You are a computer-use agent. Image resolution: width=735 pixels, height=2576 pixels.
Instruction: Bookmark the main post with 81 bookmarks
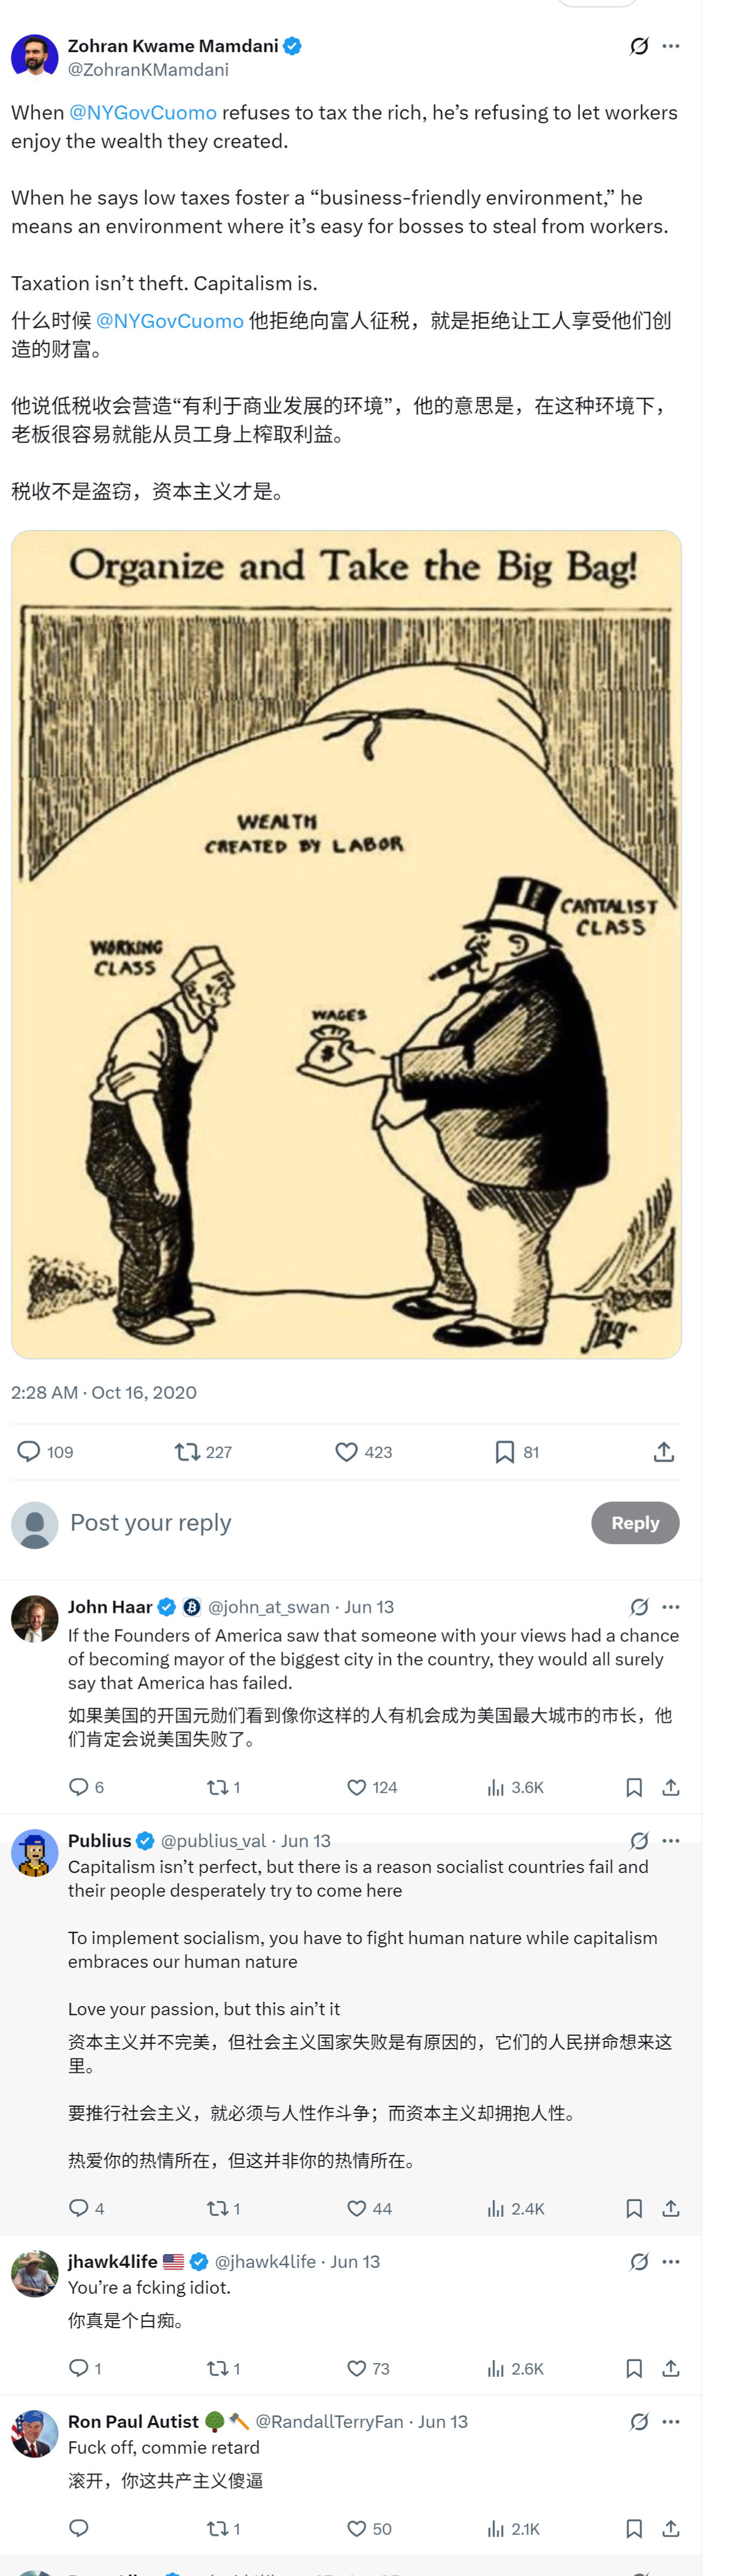pos(505,1451)
